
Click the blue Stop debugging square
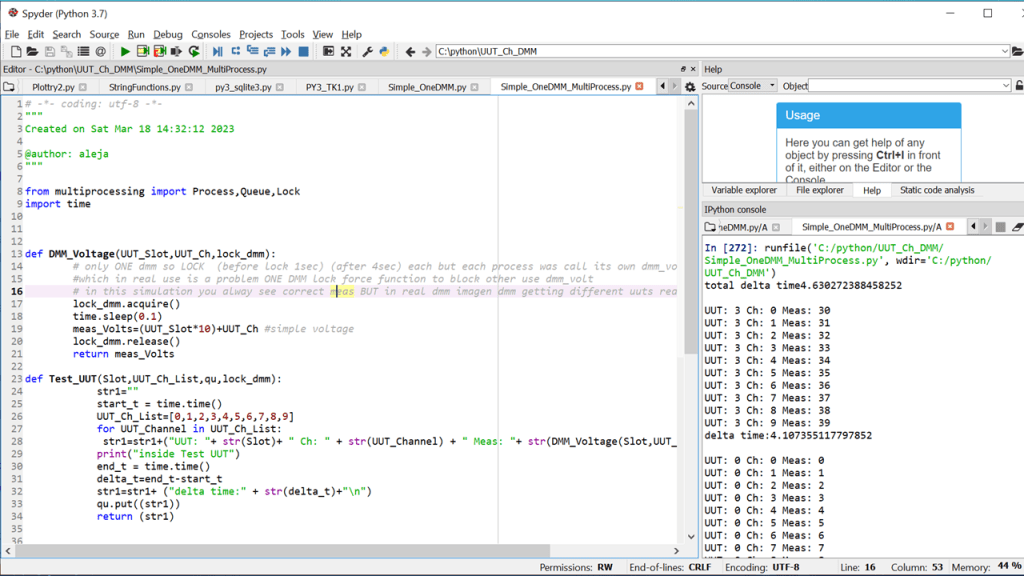tap(304, 51)
